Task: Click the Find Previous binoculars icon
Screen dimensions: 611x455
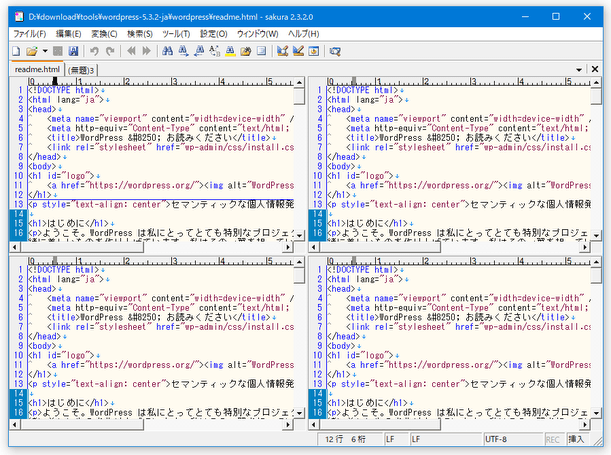Action: pyautogui.click(x=199, y=51)
